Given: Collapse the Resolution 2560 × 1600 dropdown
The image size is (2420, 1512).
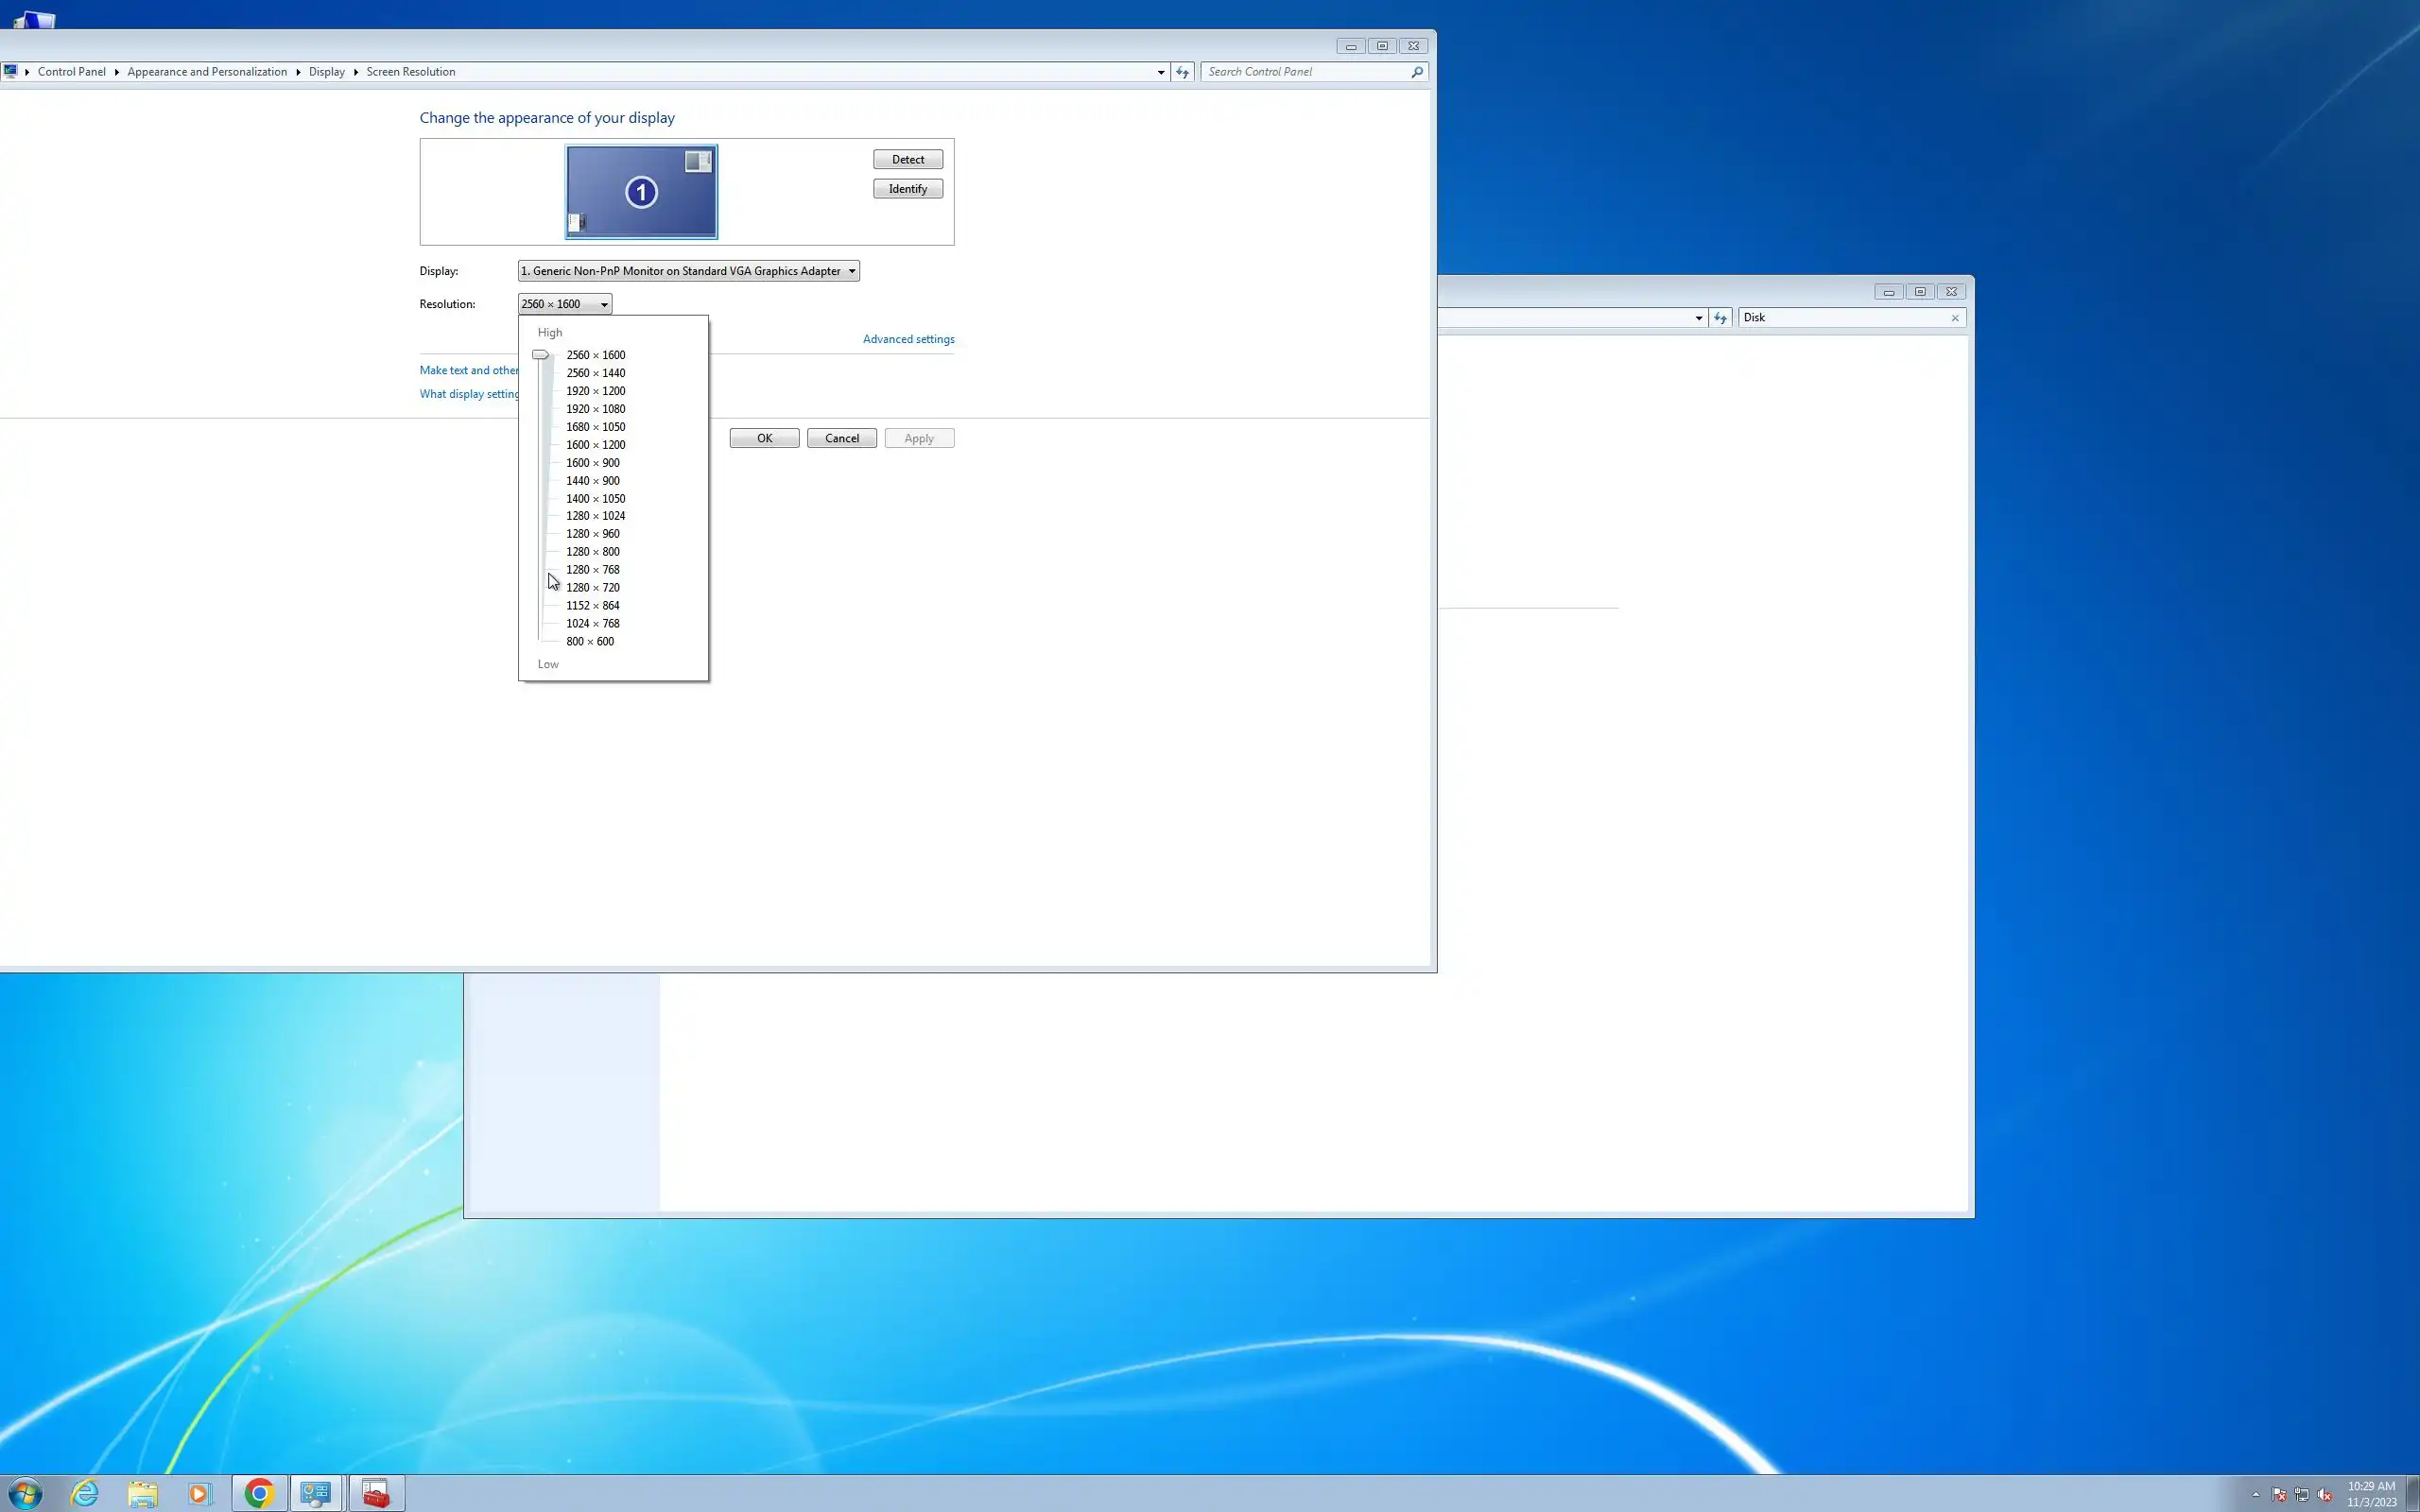Looking at the screenshot, I should click(x=565, y=304).
